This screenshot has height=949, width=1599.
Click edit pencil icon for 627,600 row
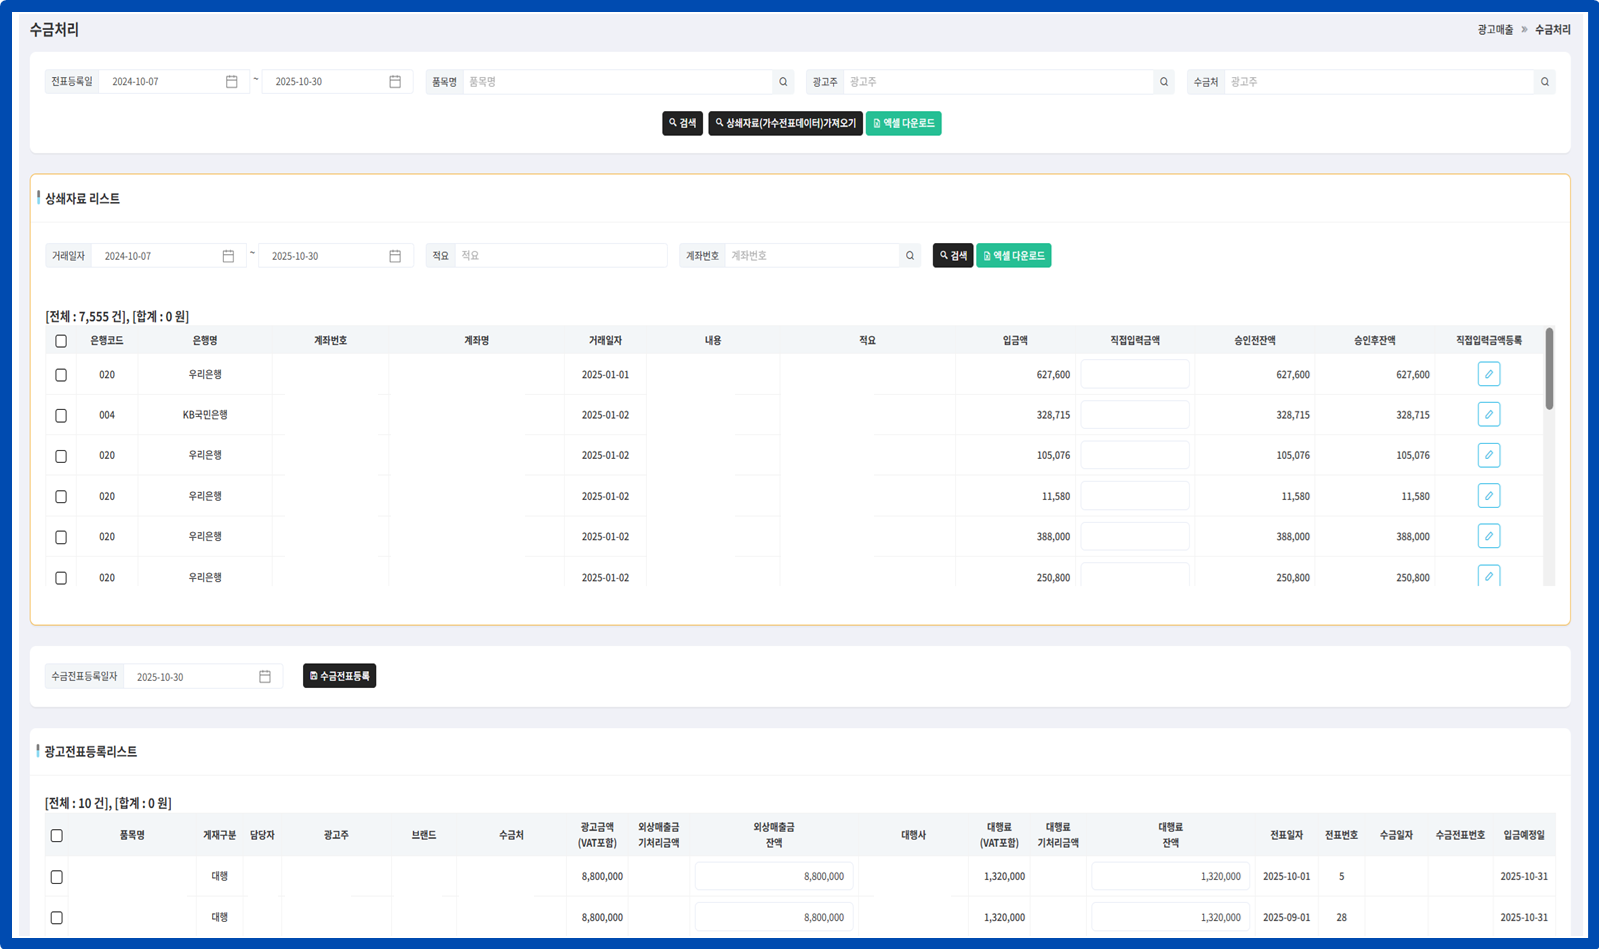pyautogui.click(x=1488, y=374)
